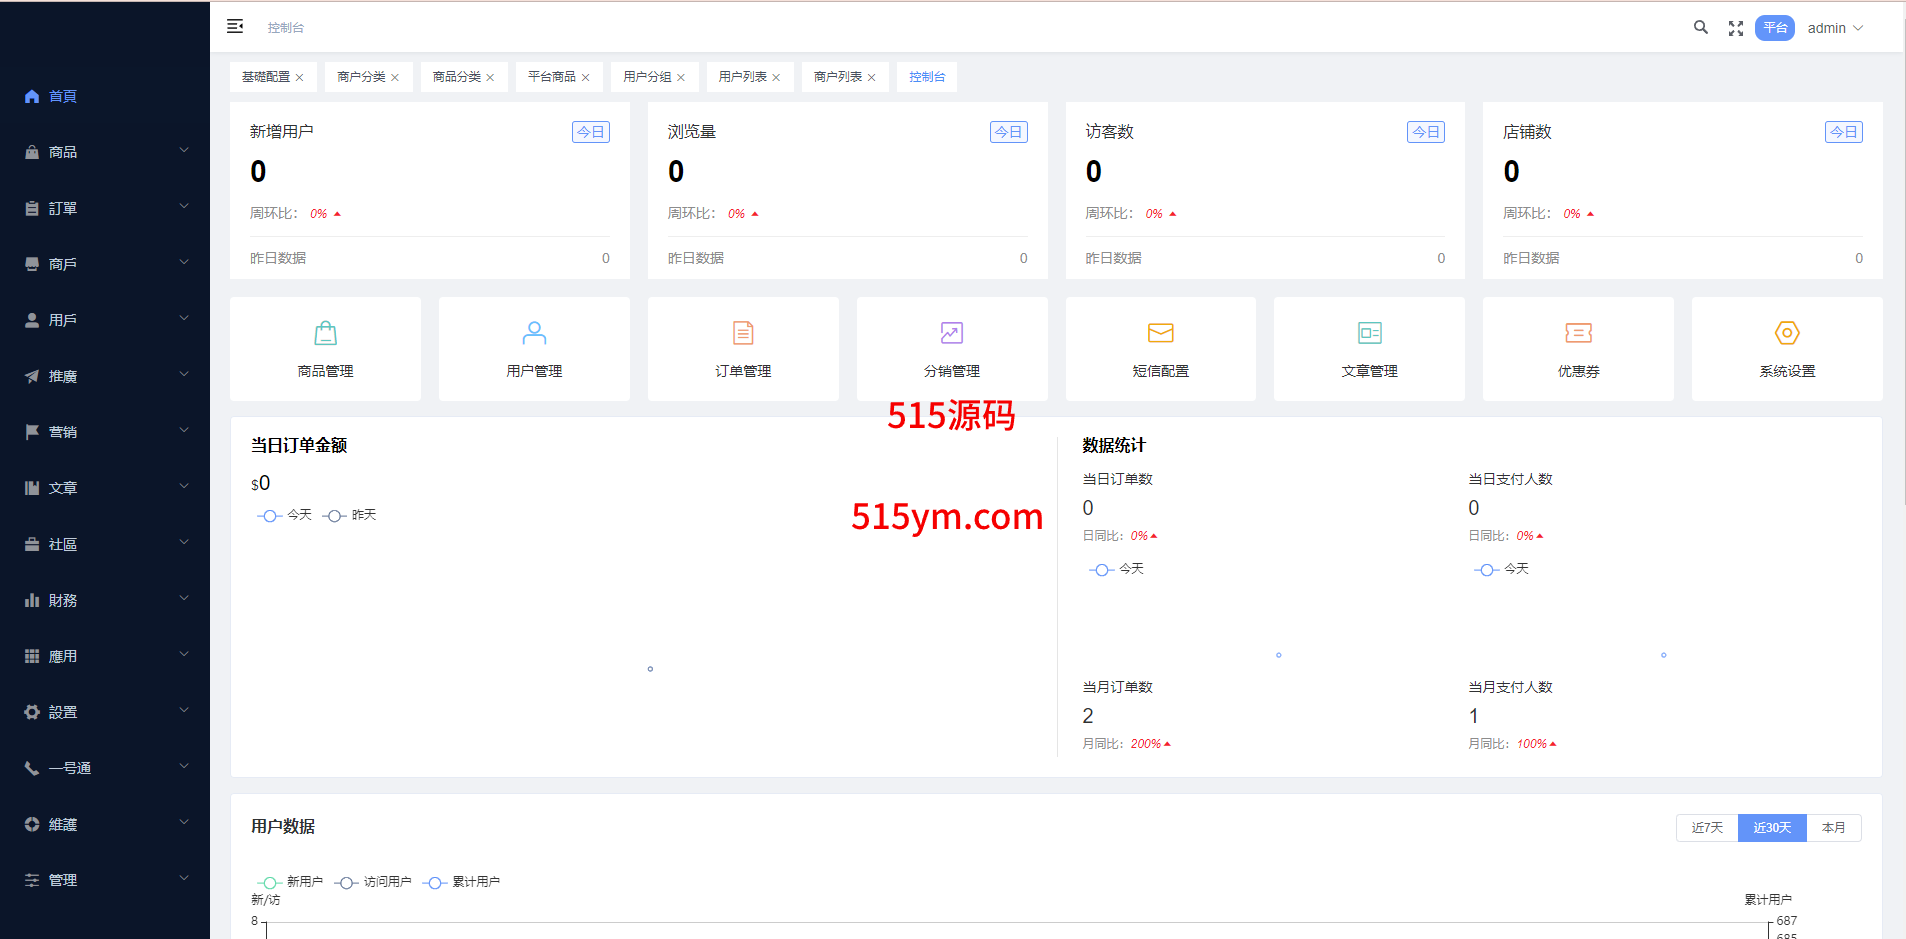Toggle 新用户 legend in user data chart

click(290, 882)
